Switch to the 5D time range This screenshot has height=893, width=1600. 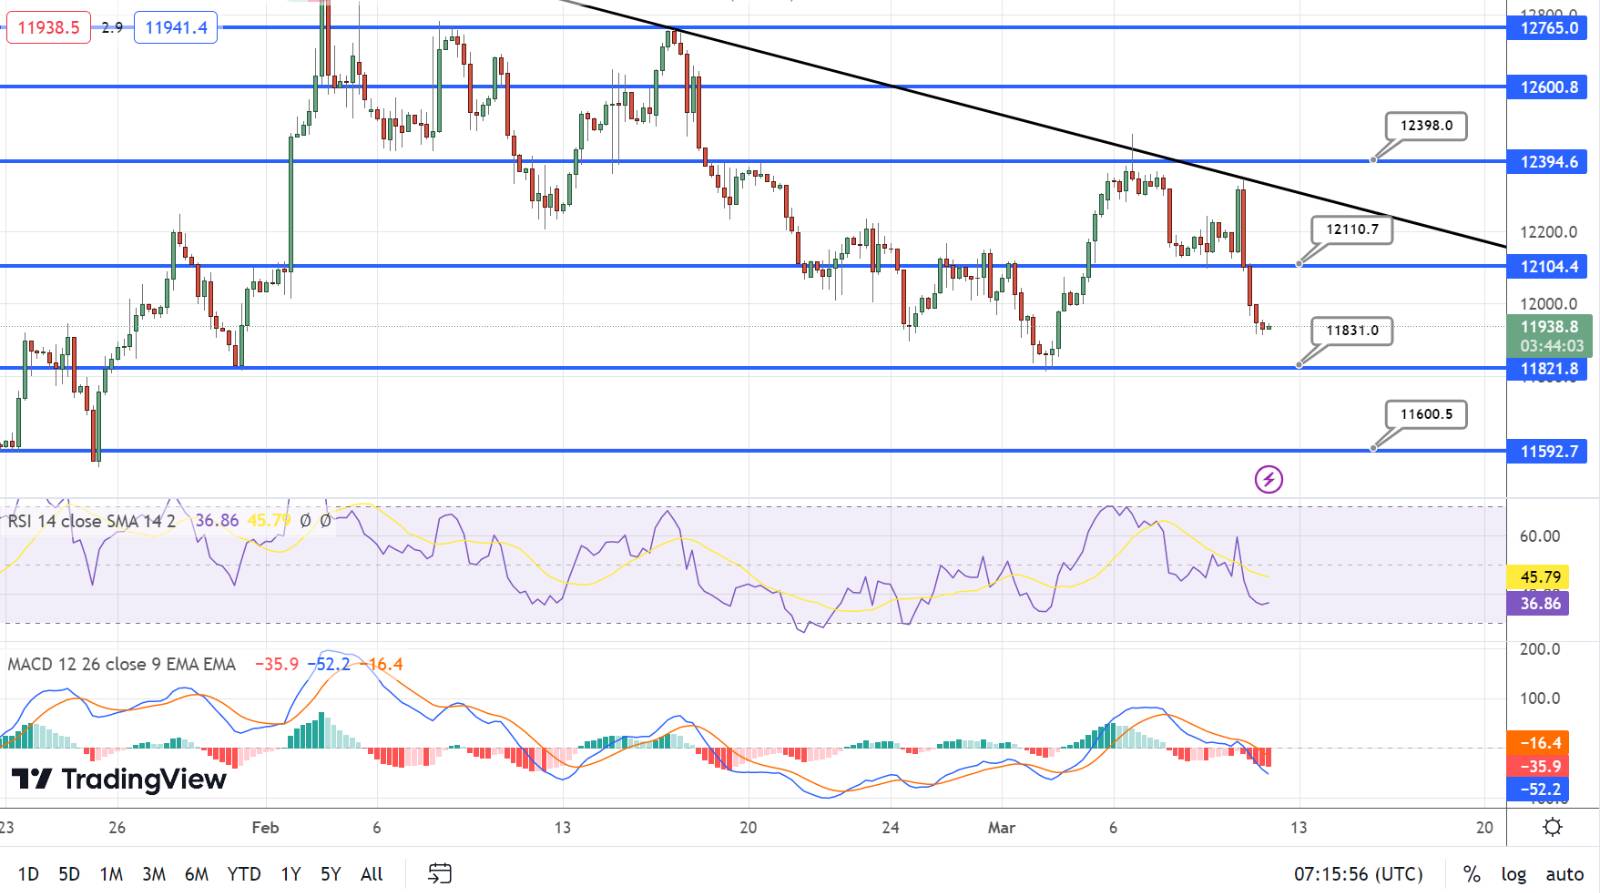68,874
